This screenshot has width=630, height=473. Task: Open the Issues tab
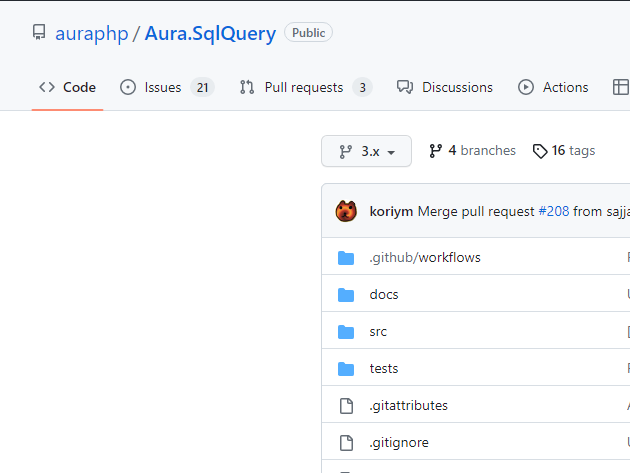click(x=167, y=87)
